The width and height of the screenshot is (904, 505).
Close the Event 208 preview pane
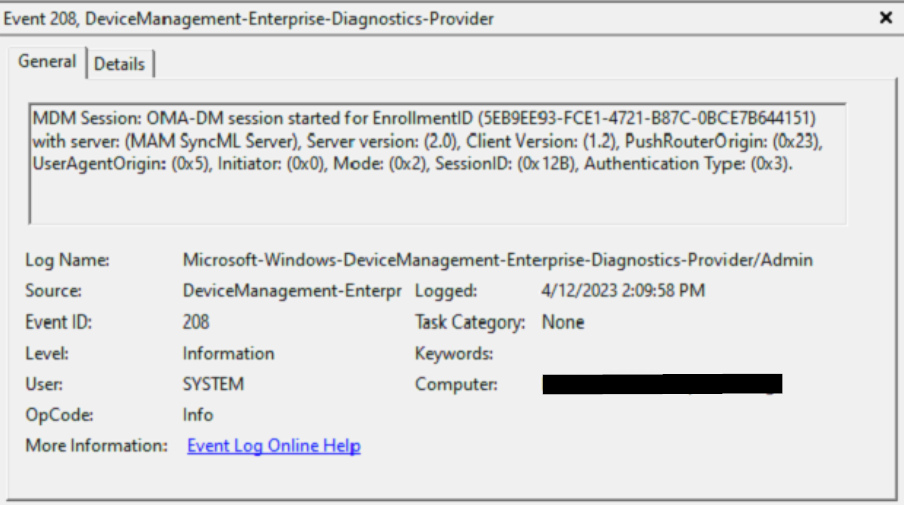coord(885,18)
